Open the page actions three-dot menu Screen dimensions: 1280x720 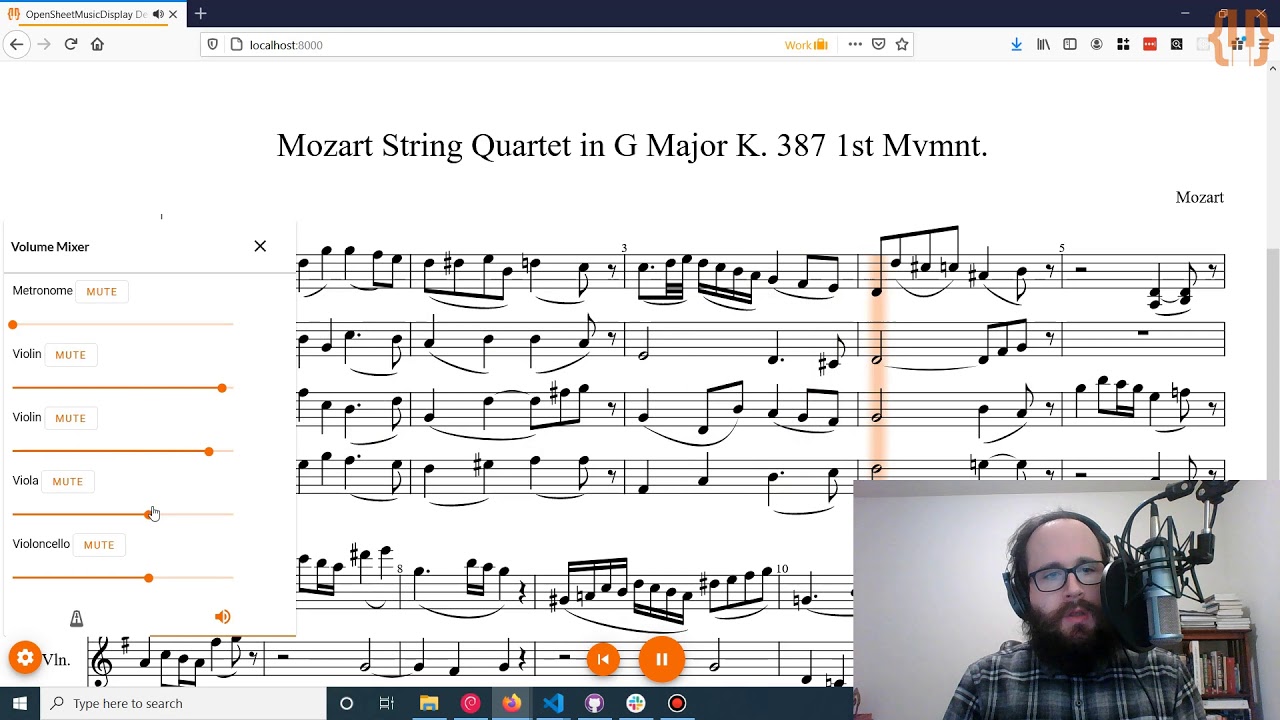click(x=855, y=44)
